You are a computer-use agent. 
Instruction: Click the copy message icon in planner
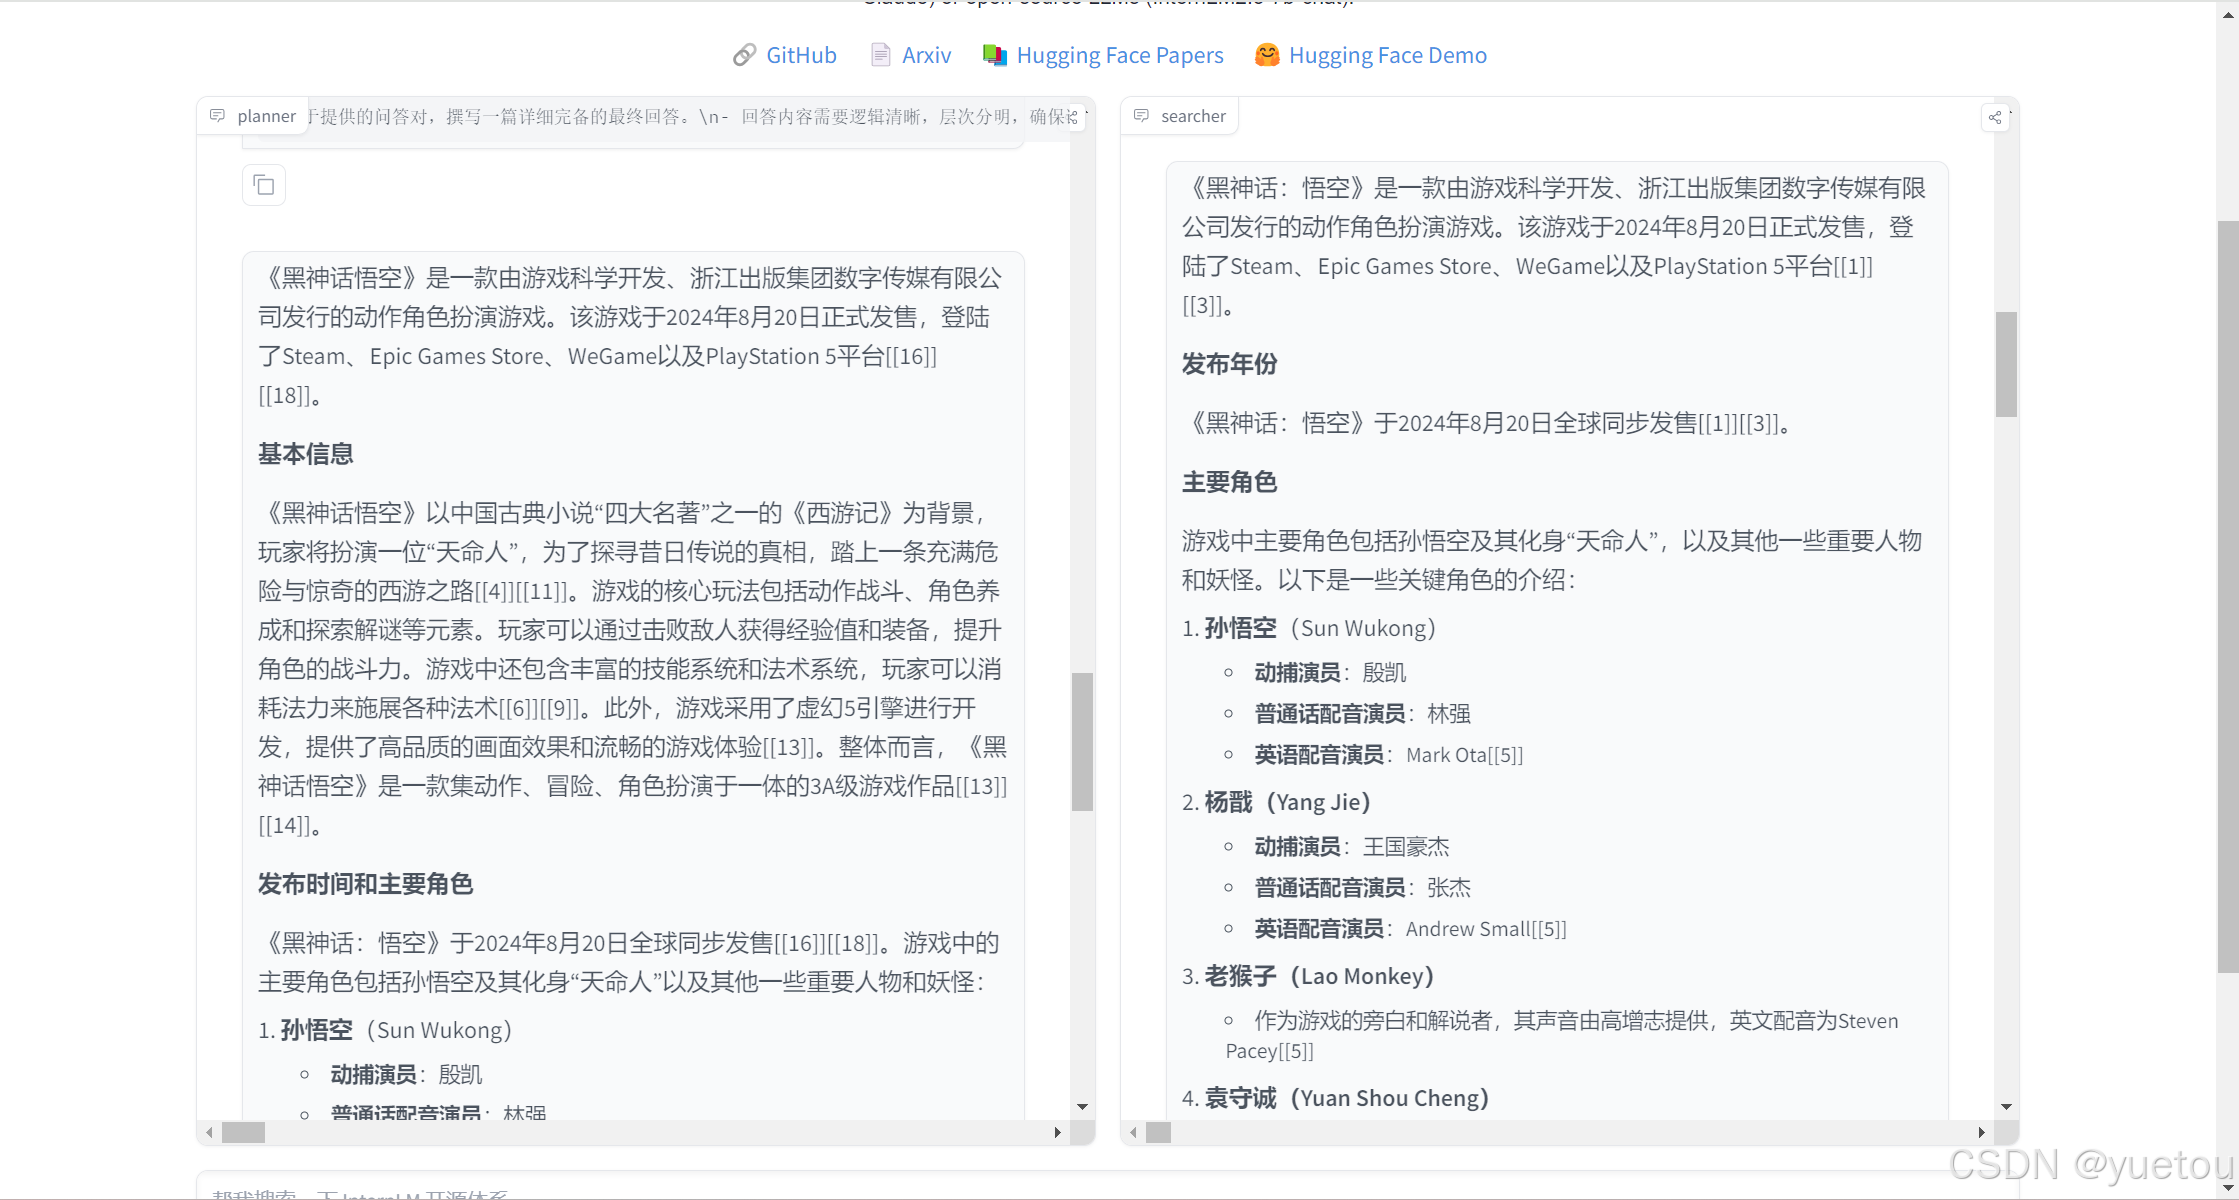click(x=264, y=186)
